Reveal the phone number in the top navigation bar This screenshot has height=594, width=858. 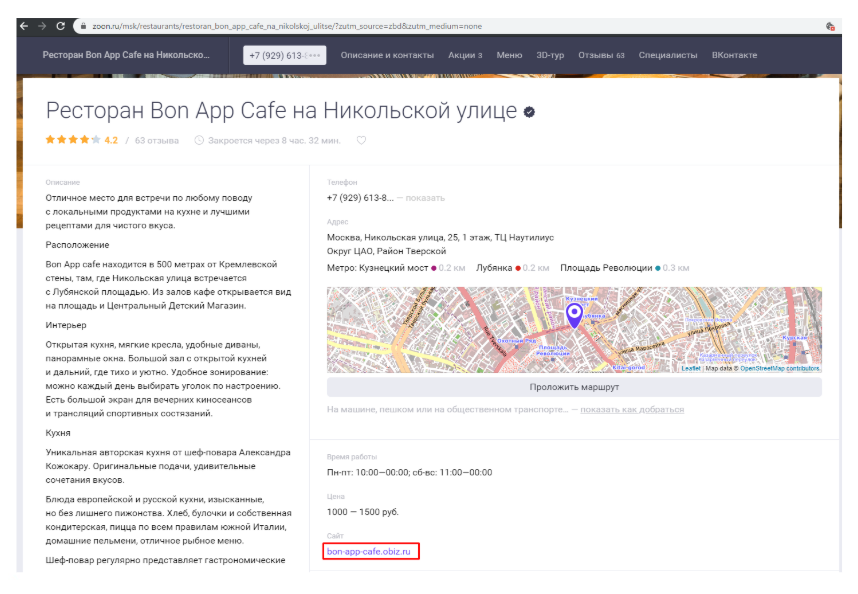pyautogui.click(x=284, y=55)
